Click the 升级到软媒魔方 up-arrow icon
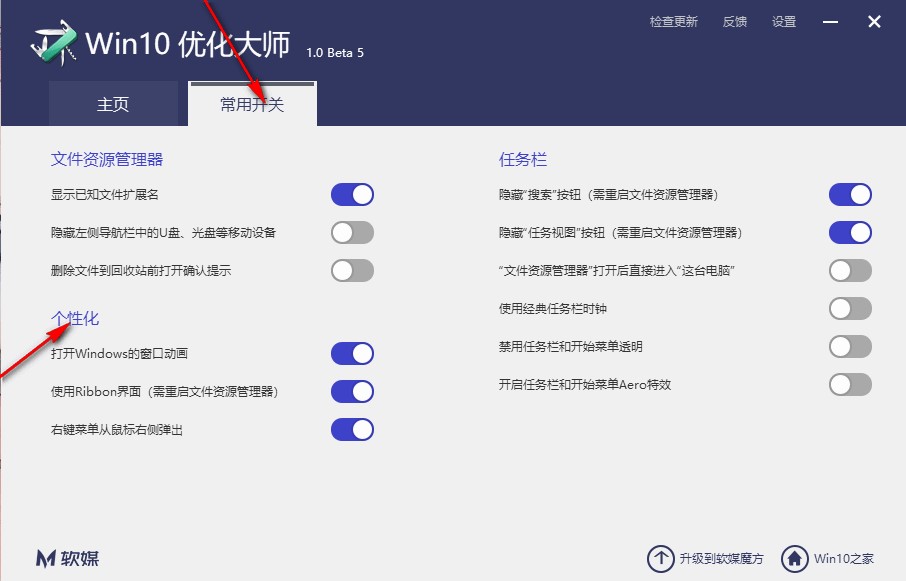The image size is (906, 581). [660, 558]
